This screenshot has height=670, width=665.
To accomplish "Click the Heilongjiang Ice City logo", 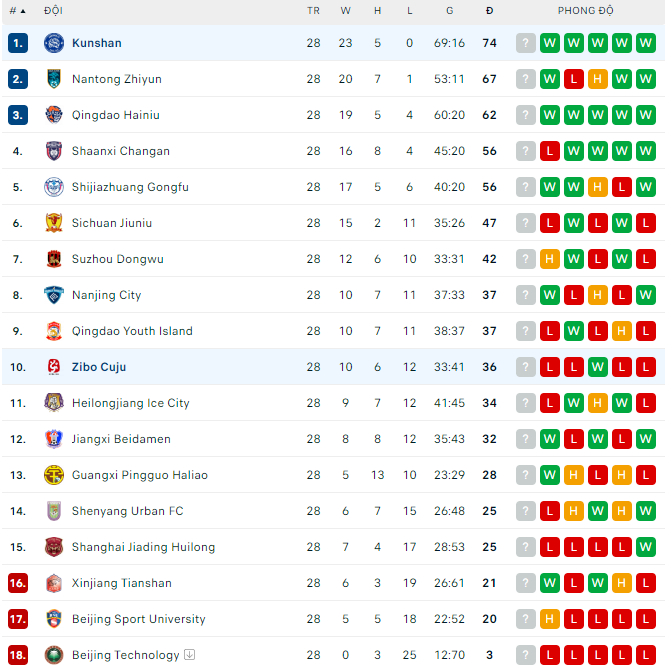I will pos(54,403).
